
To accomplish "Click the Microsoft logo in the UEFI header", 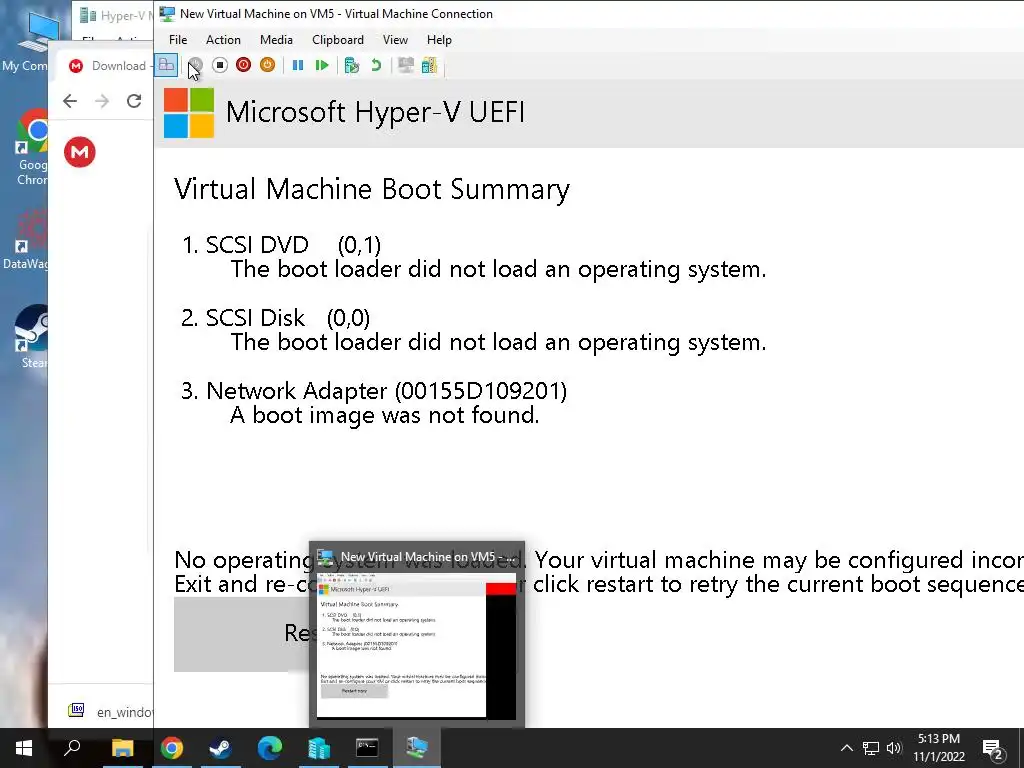I will pyautogui.click(x=189, y=113).
